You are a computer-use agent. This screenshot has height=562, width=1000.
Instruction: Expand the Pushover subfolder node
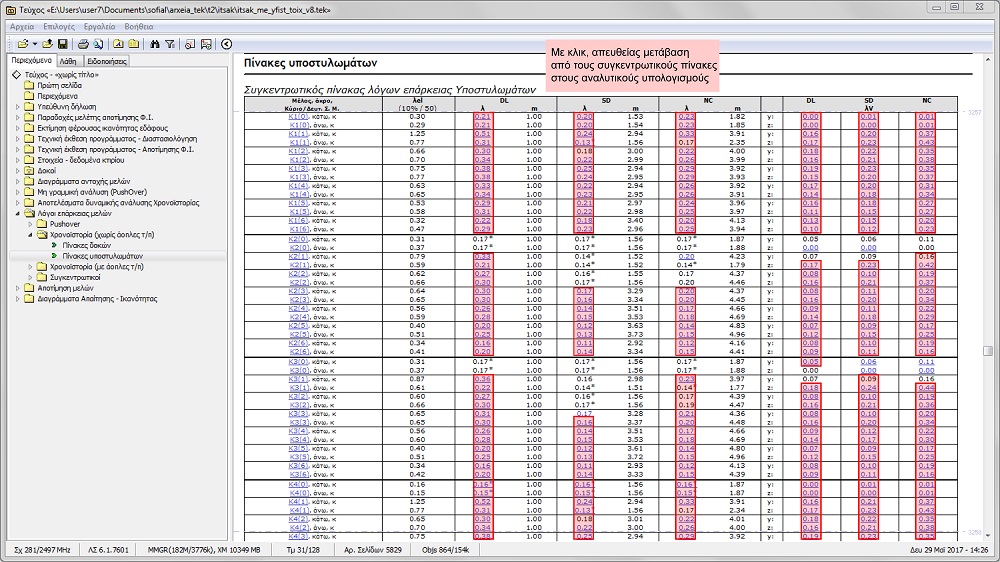[x=30, y=224]
